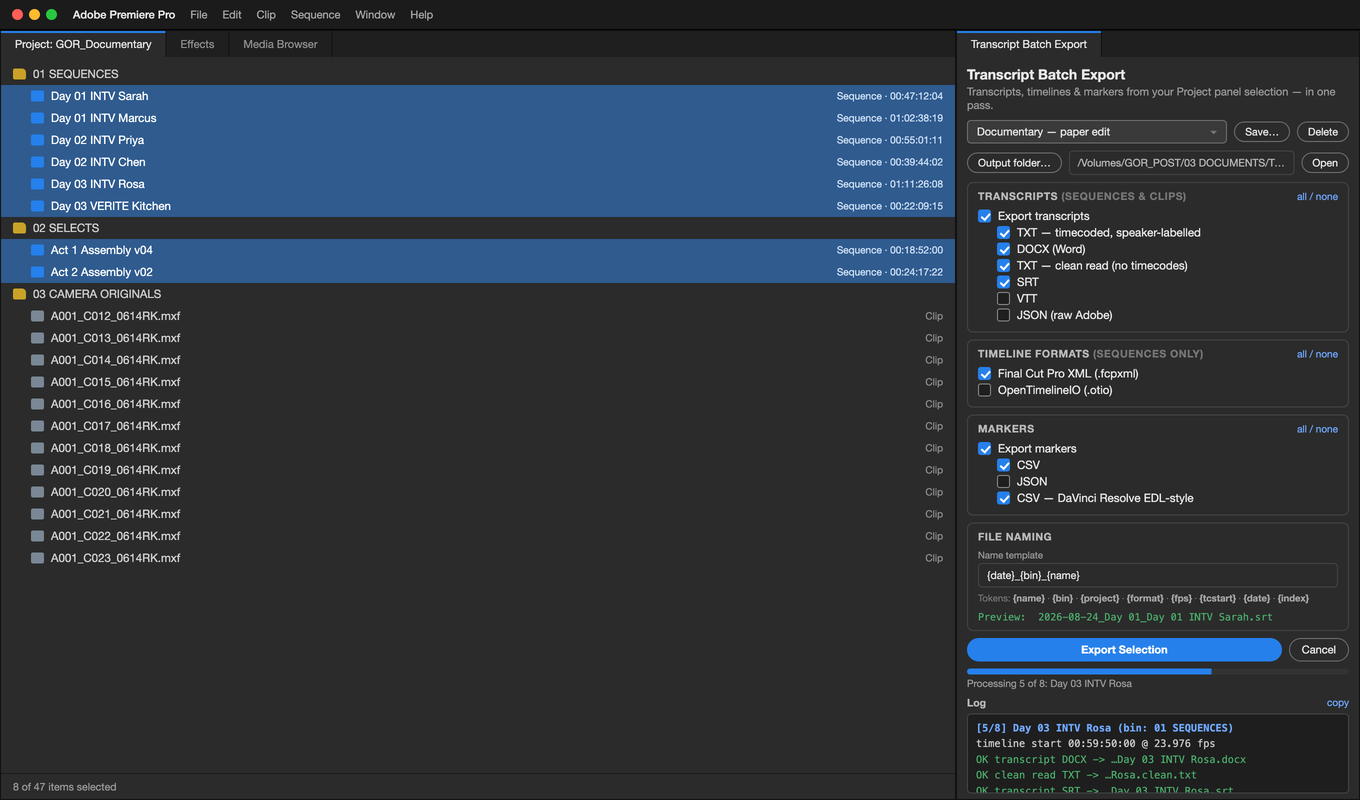Viewport: 1360px width, 800px height.
Task: Click A001_C018_0614RK.mxf clip icon
Action: (x=37, y=448)
